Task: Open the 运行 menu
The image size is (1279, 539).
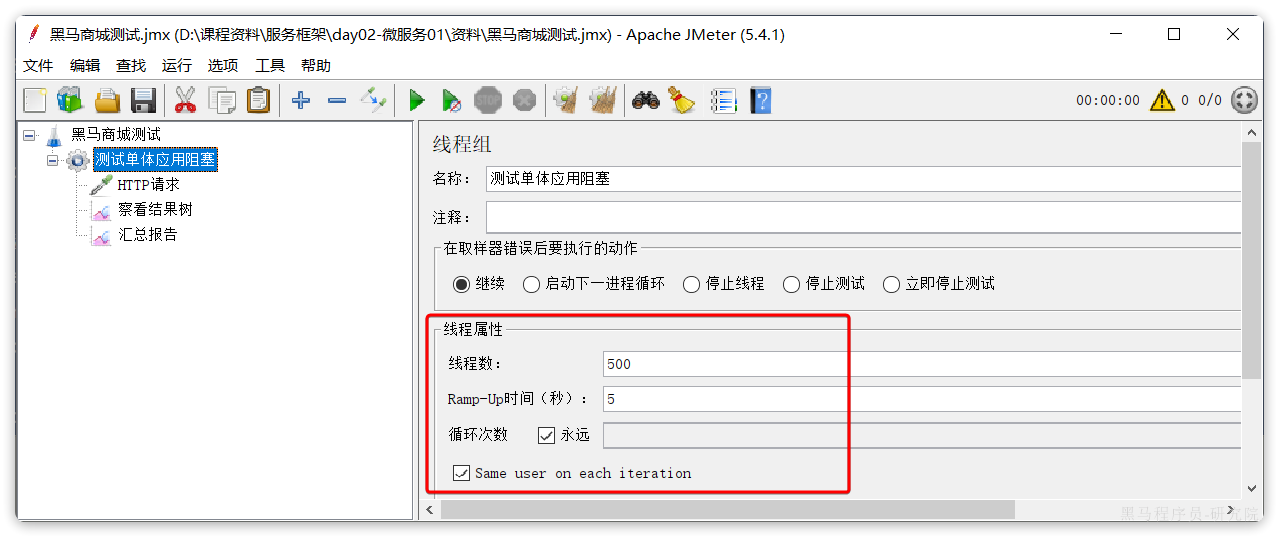Action: click(176, 65)
